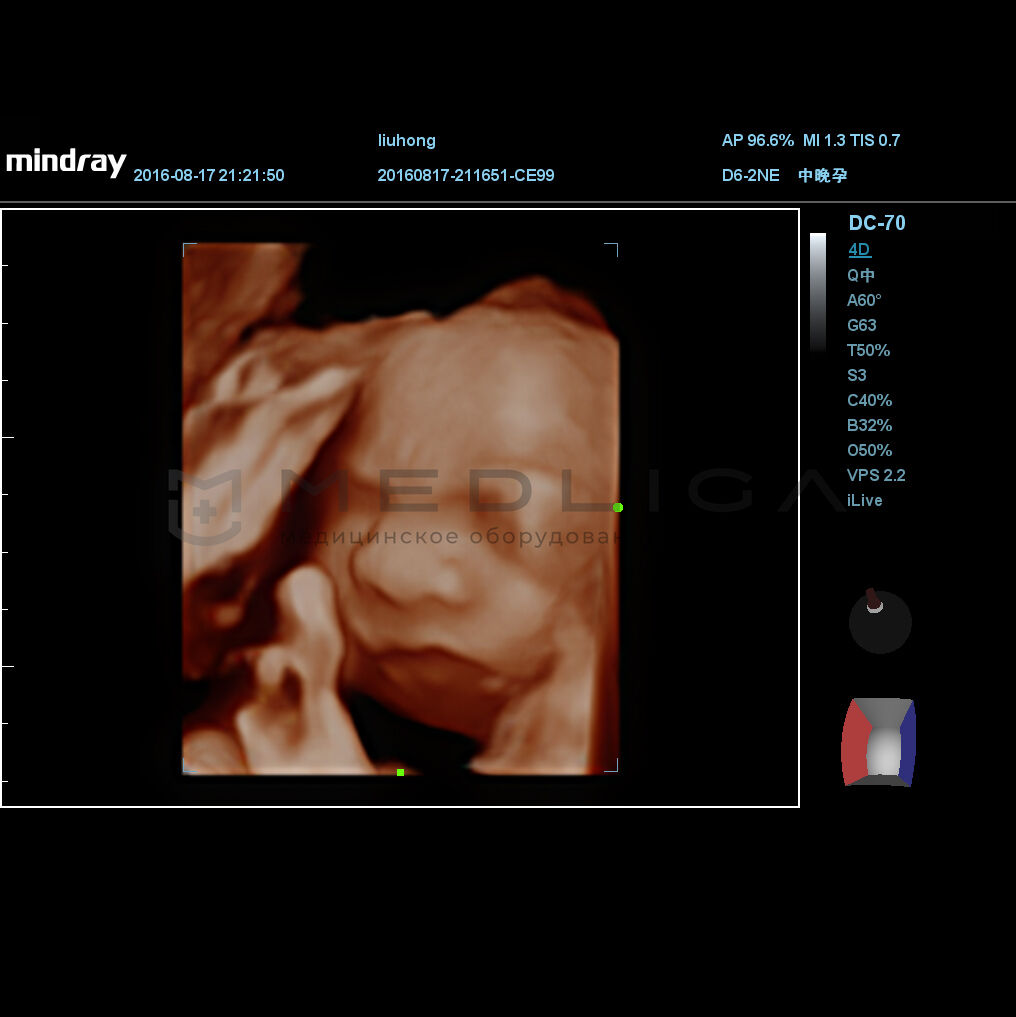Select the iLive rendering mode label

864,501
